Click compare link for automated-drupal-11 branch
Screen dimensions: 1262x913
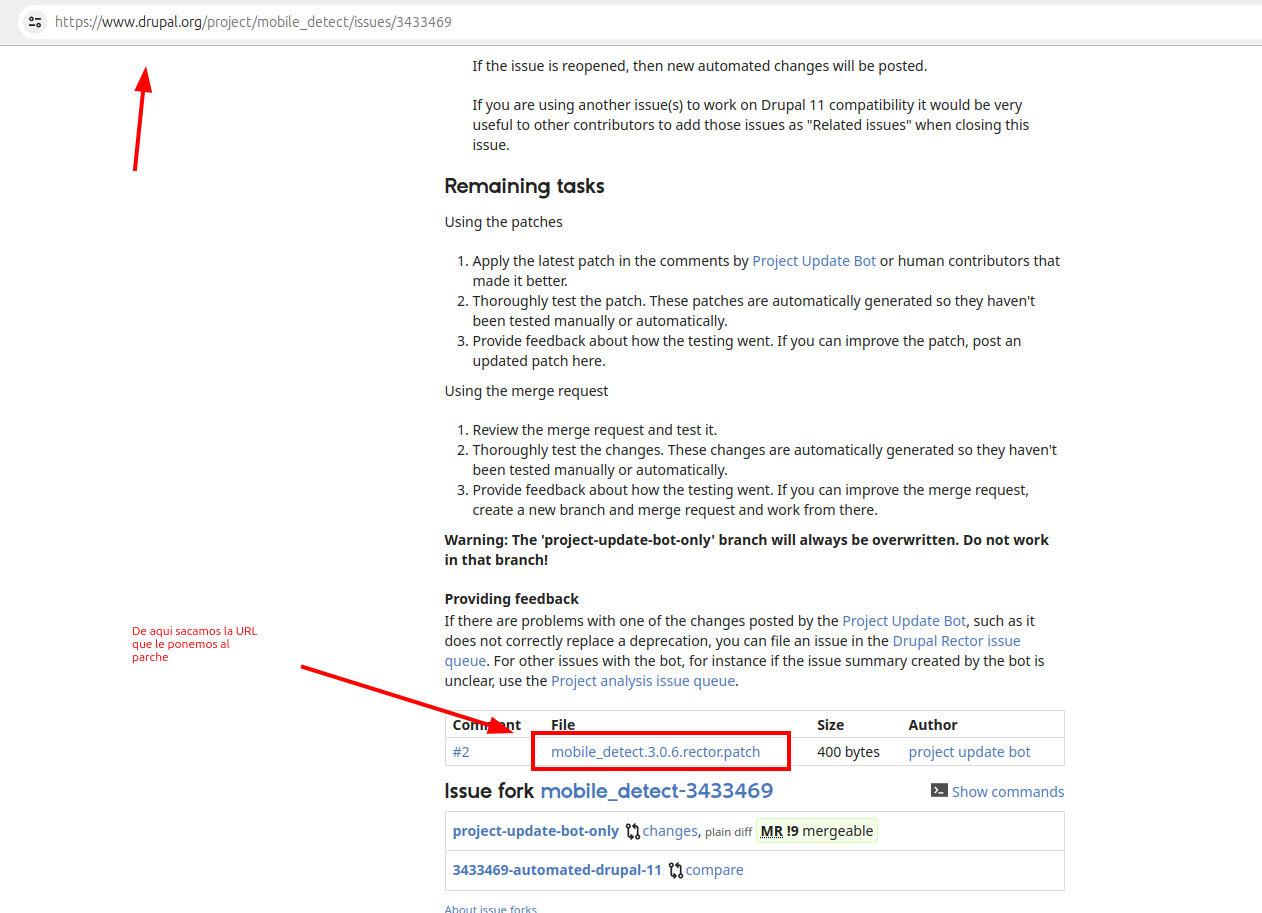tap(714, 870)
